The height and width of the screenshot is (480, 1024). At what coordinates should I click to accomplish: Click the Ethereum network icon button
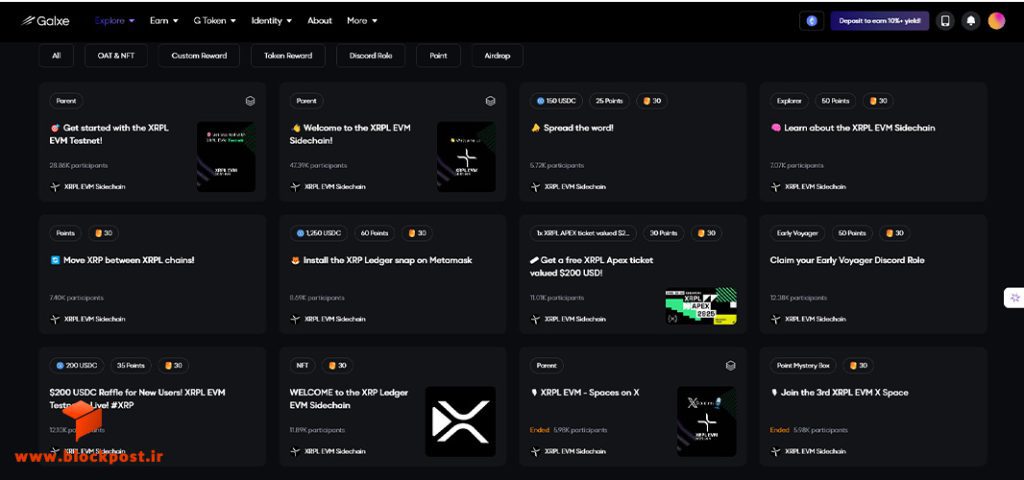pyautogui.click(x=812, y=21)
